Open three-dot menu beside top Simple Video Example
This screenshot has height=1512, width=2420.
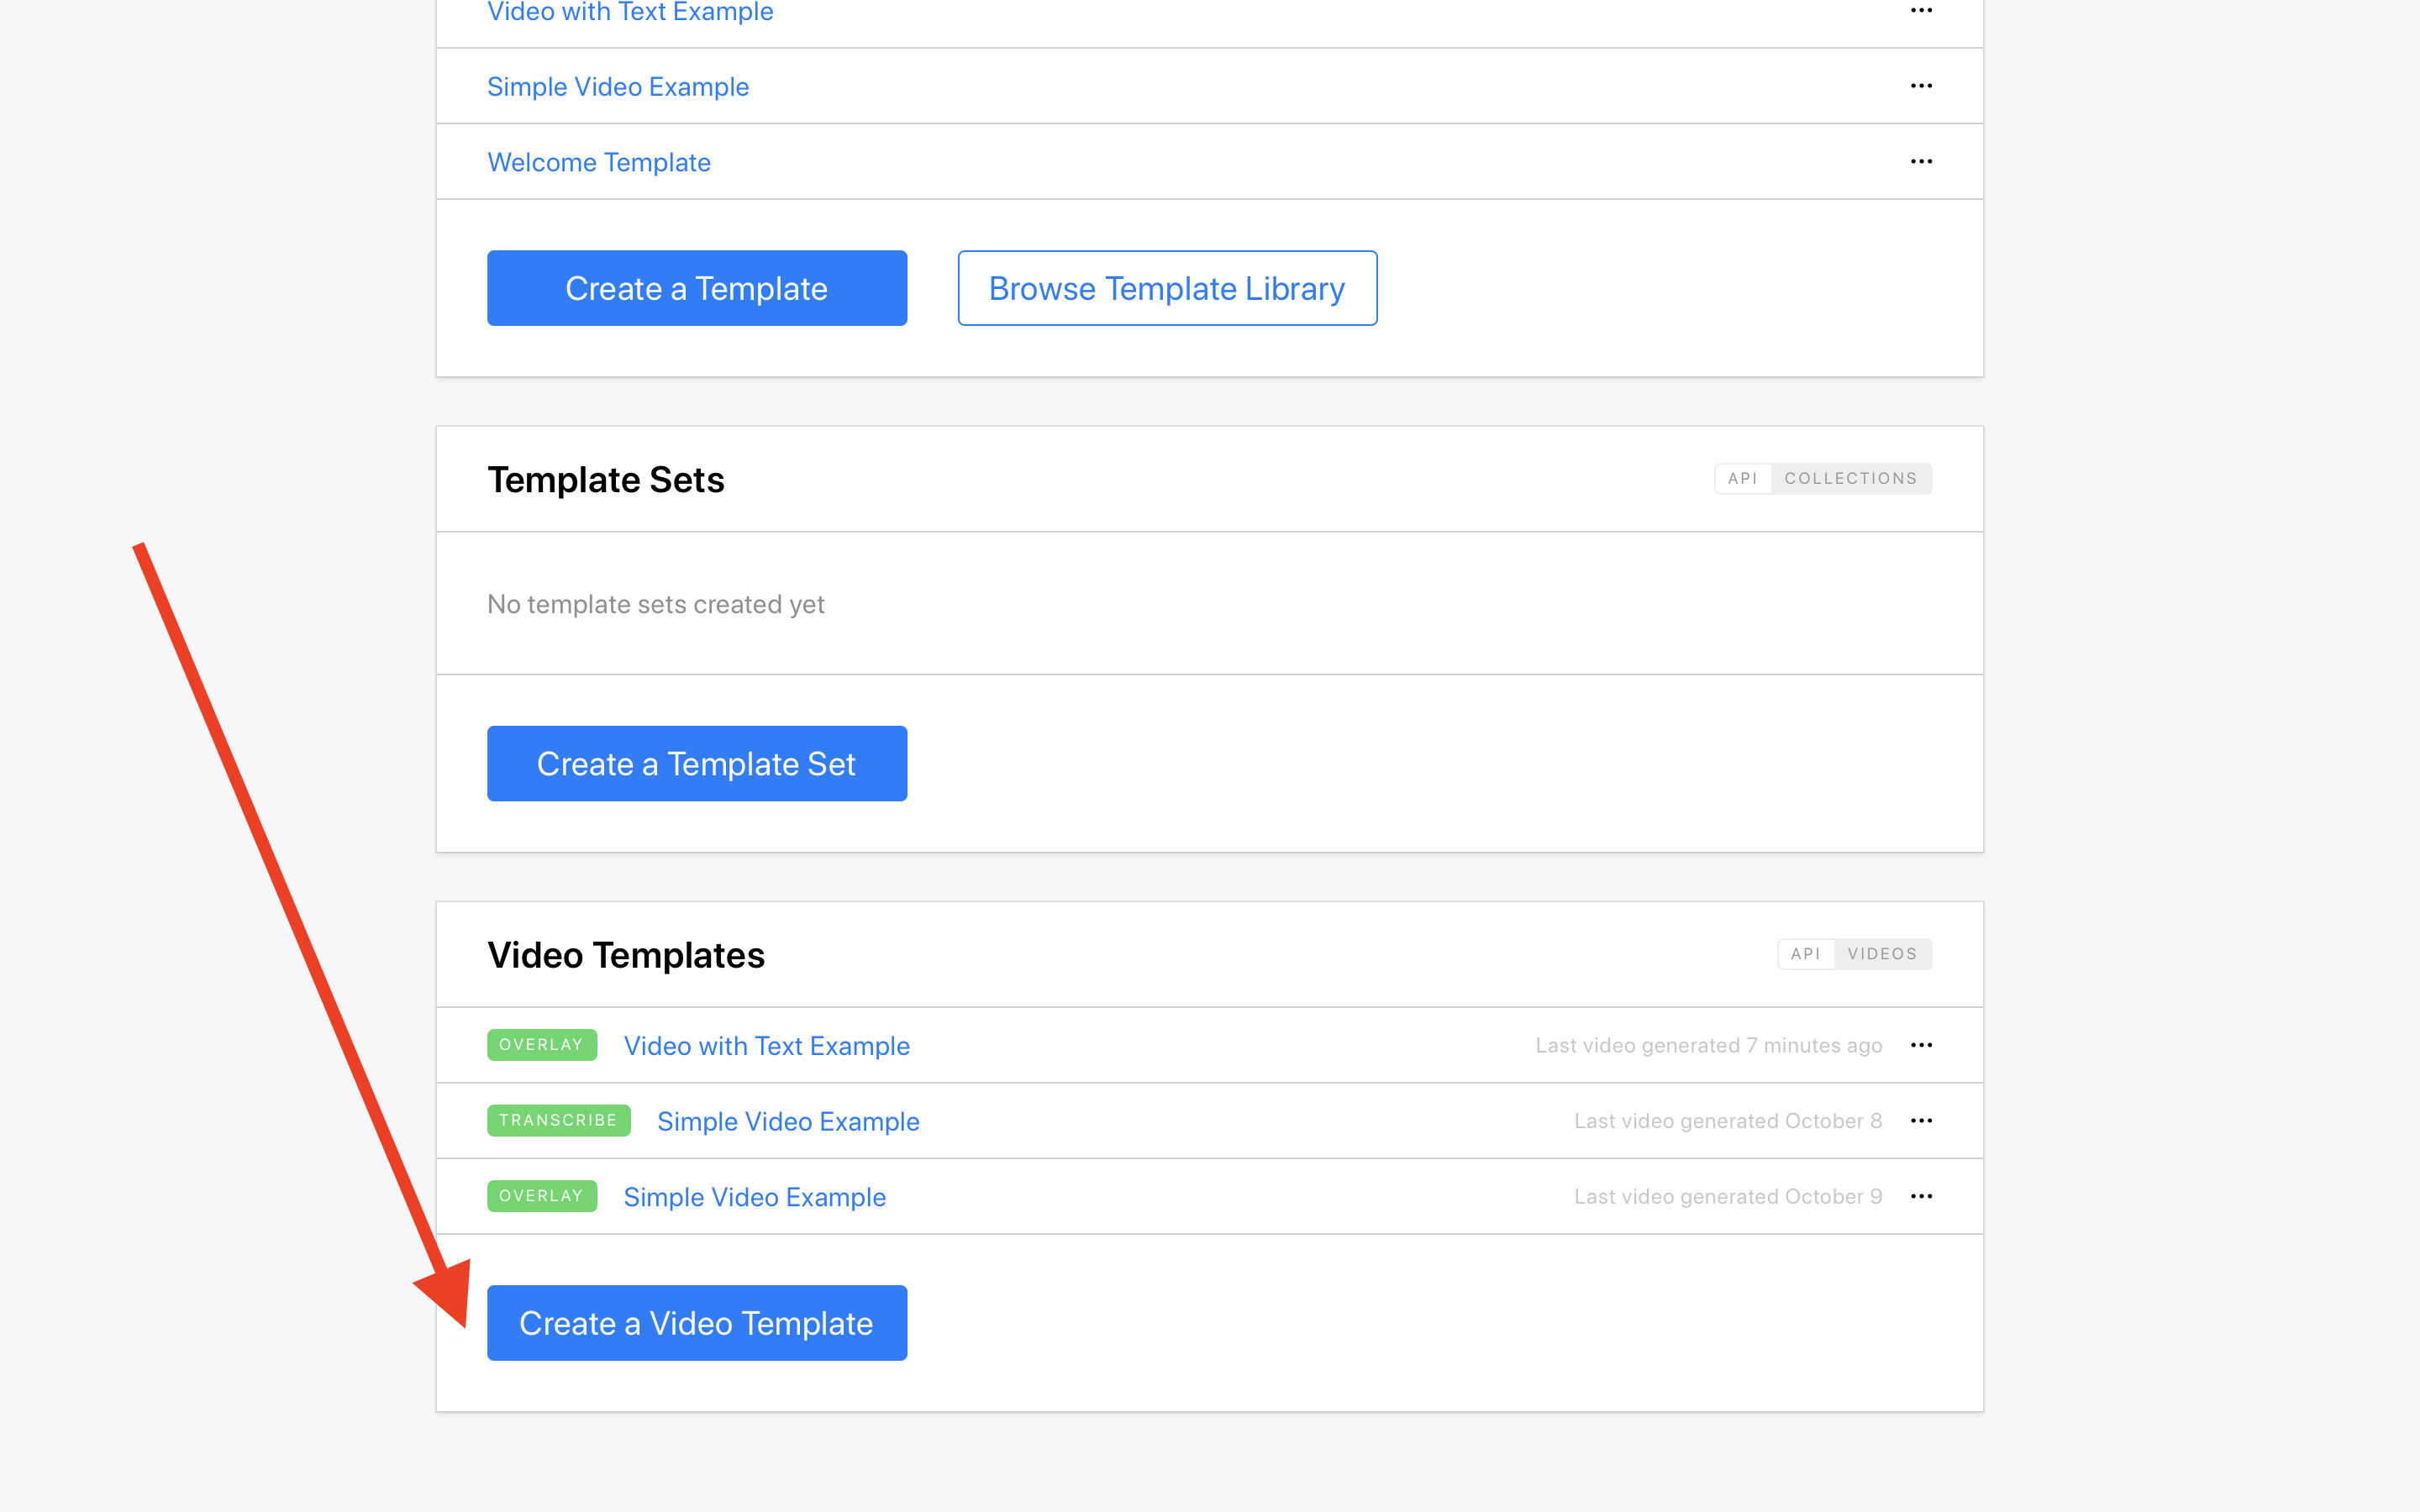(x=1921, y=86)
